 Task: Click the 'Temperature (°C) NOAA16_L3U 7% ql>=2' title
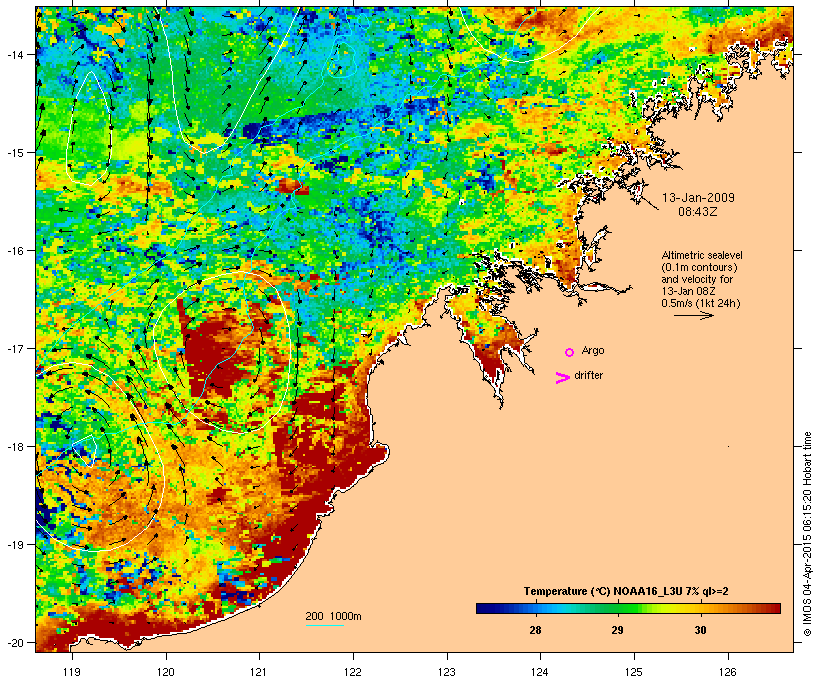[626, 591]
